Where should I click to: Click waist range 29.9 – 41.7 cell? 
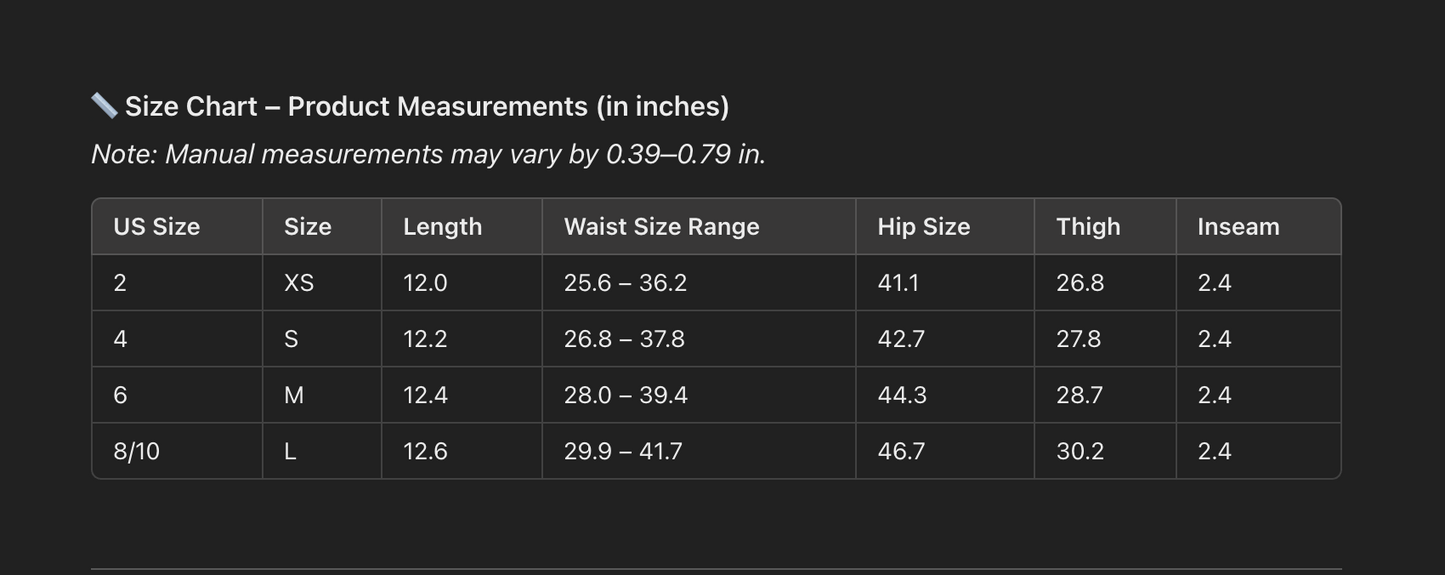click(x=623, y=451)
